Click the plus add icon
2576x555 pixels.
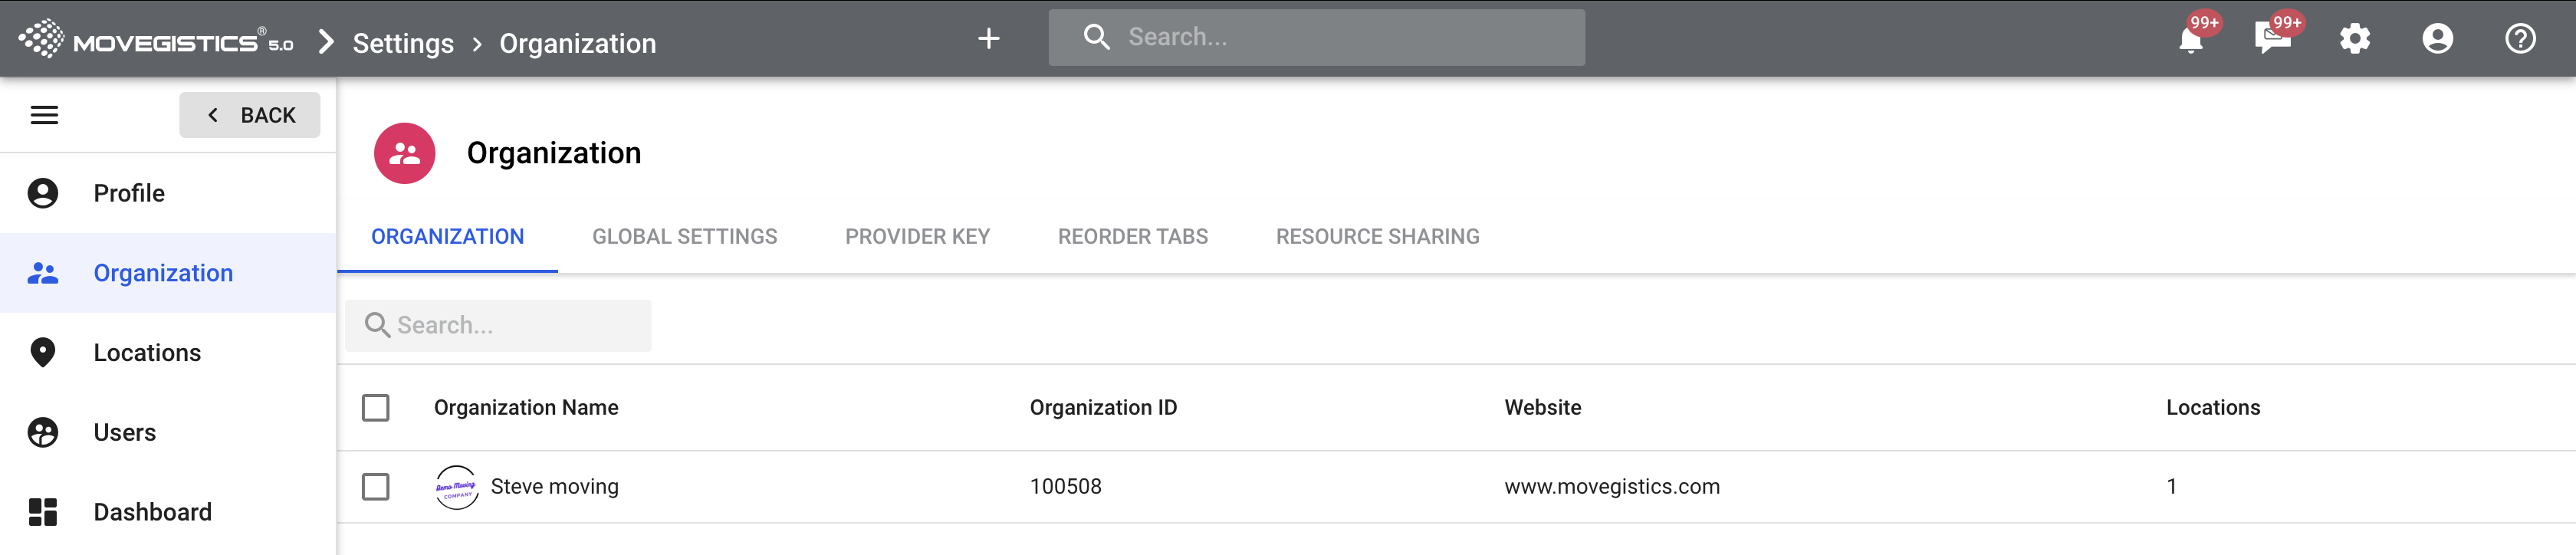pyautogui.click(x=988, y=39)
